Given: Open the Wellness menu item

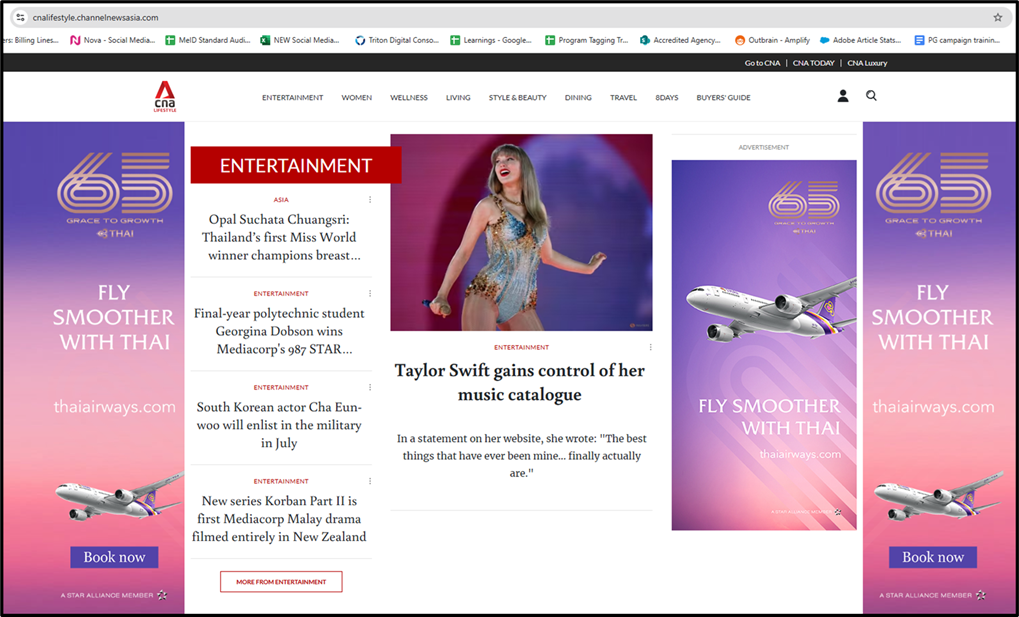Looking at the screenshot, I should [408, 98].
